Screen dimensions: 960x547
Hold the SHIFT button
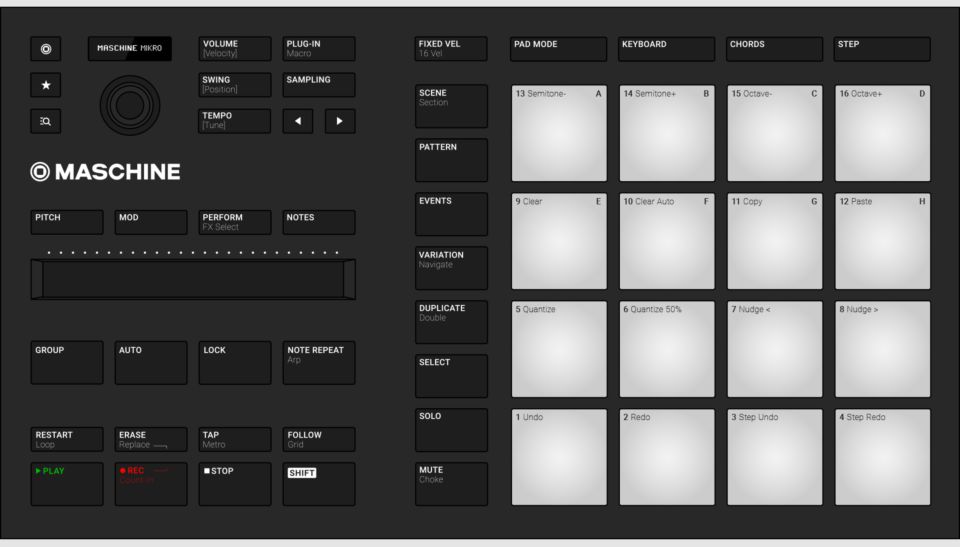point(318,484)
